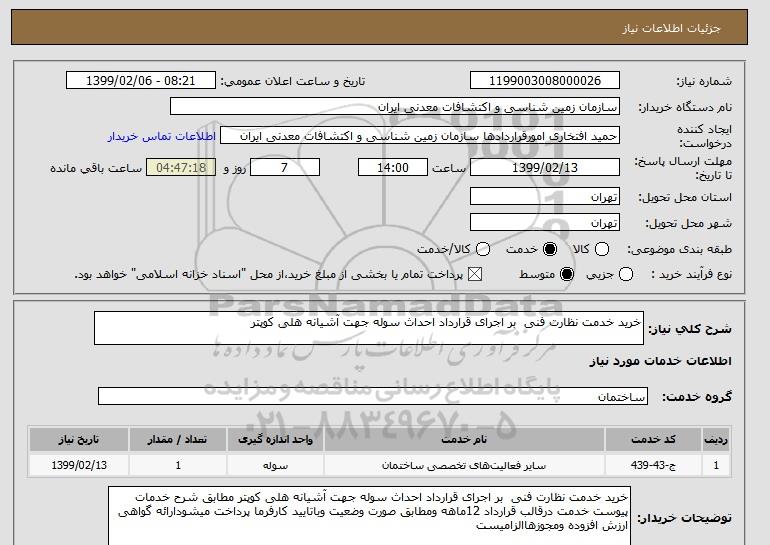Click the remaining time field 04:47:18

coord(181,167)
